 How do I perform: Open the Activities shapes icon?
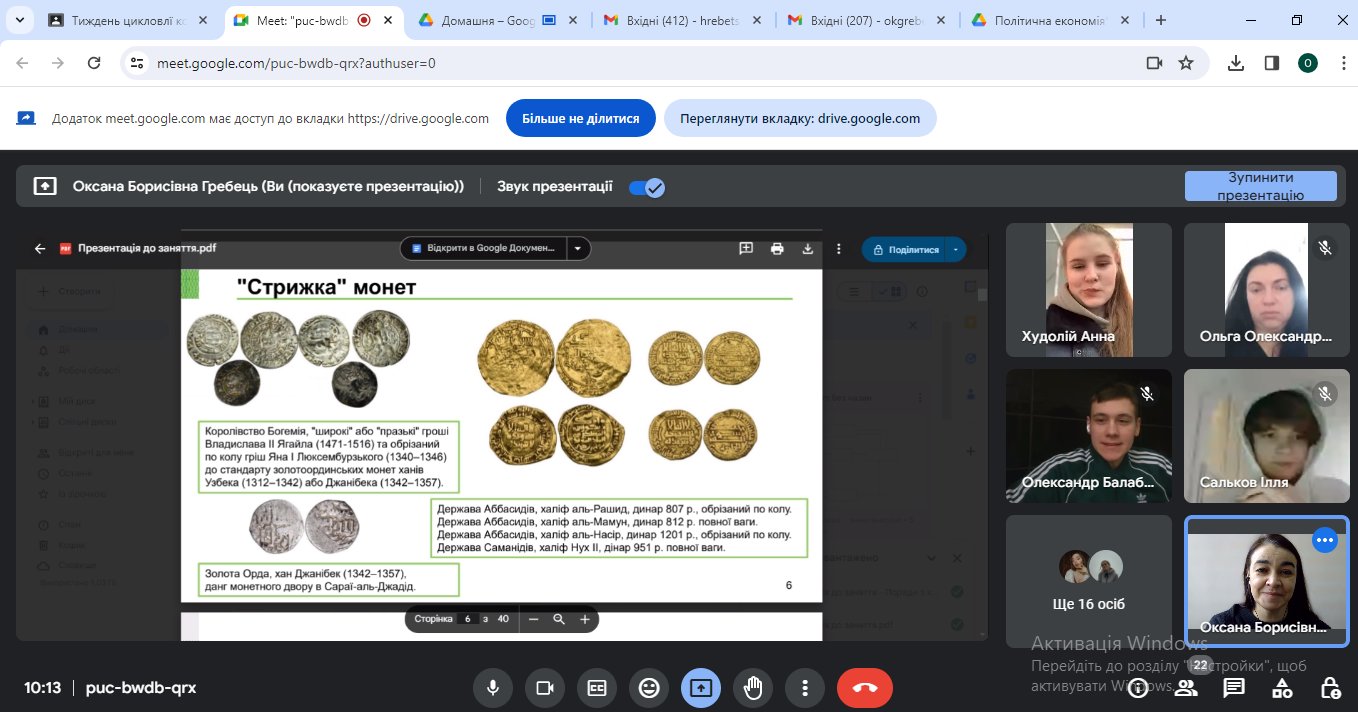1282,688
